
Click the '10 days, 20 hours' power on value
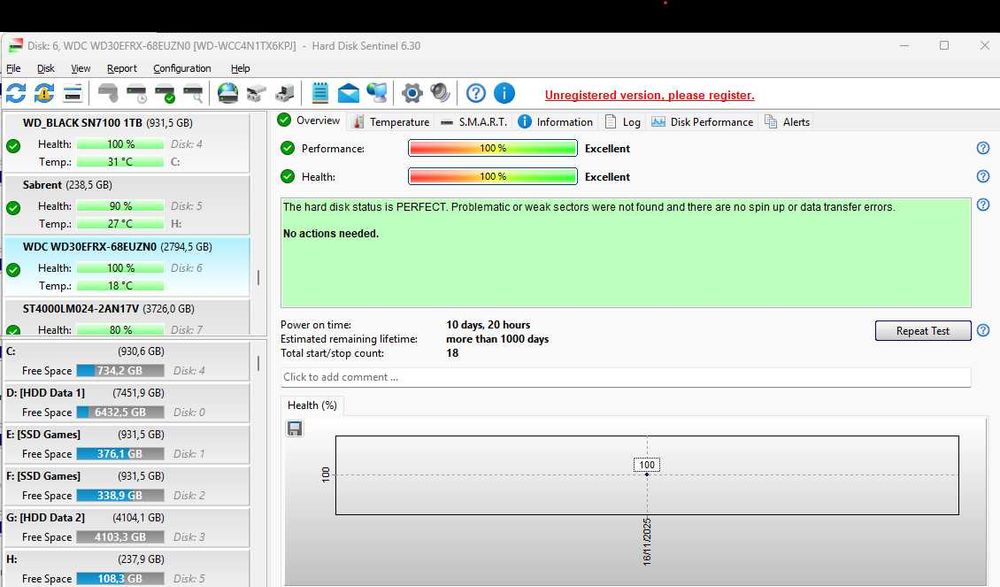[488, 325]
